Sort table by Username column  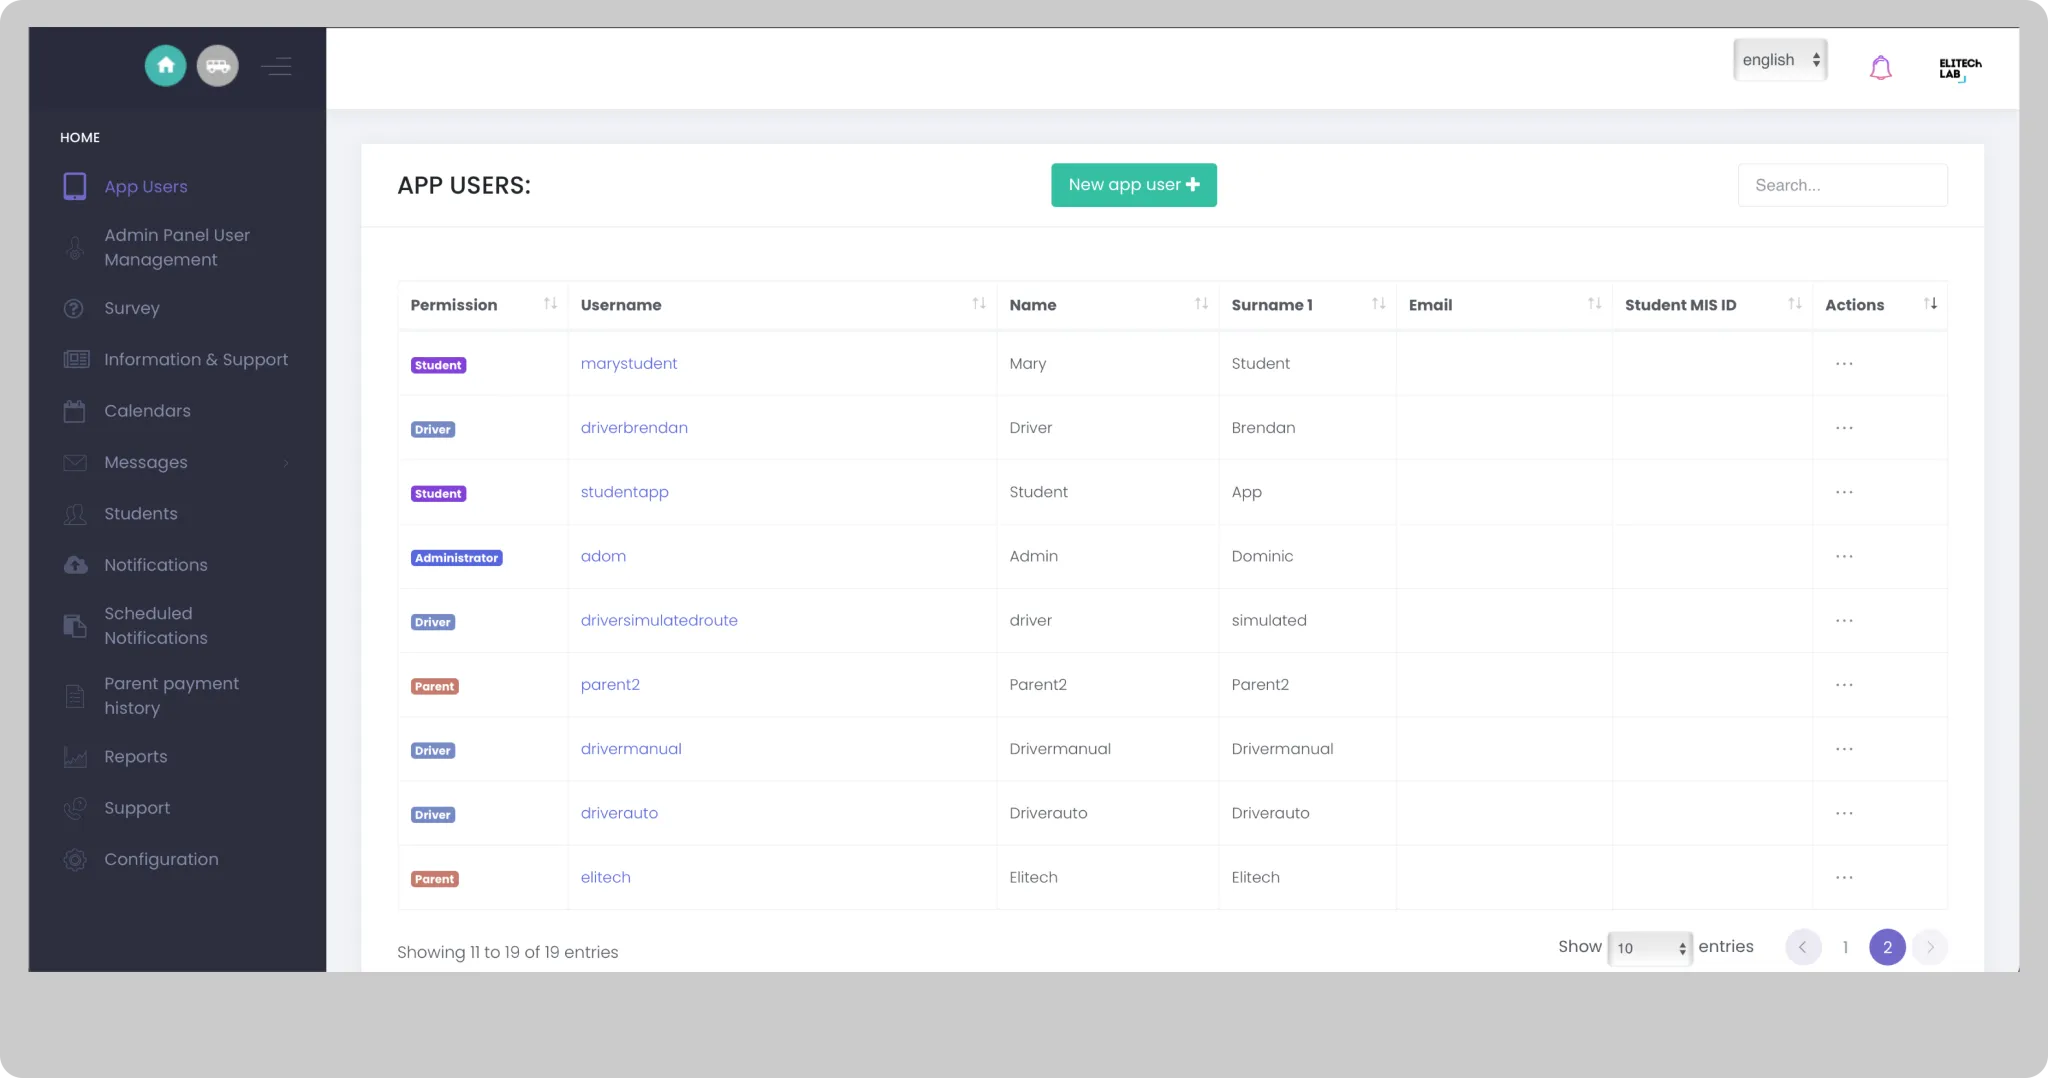978,304
